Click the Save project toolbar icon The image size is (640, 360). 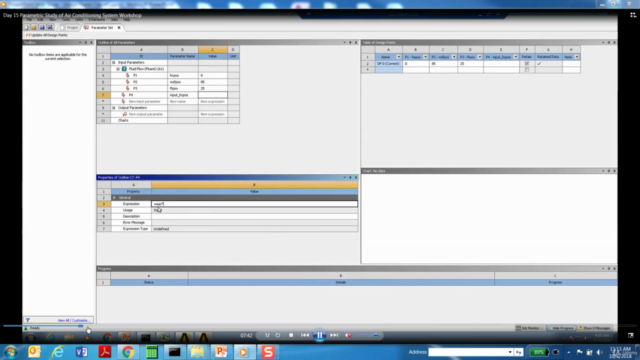[42, 27]
